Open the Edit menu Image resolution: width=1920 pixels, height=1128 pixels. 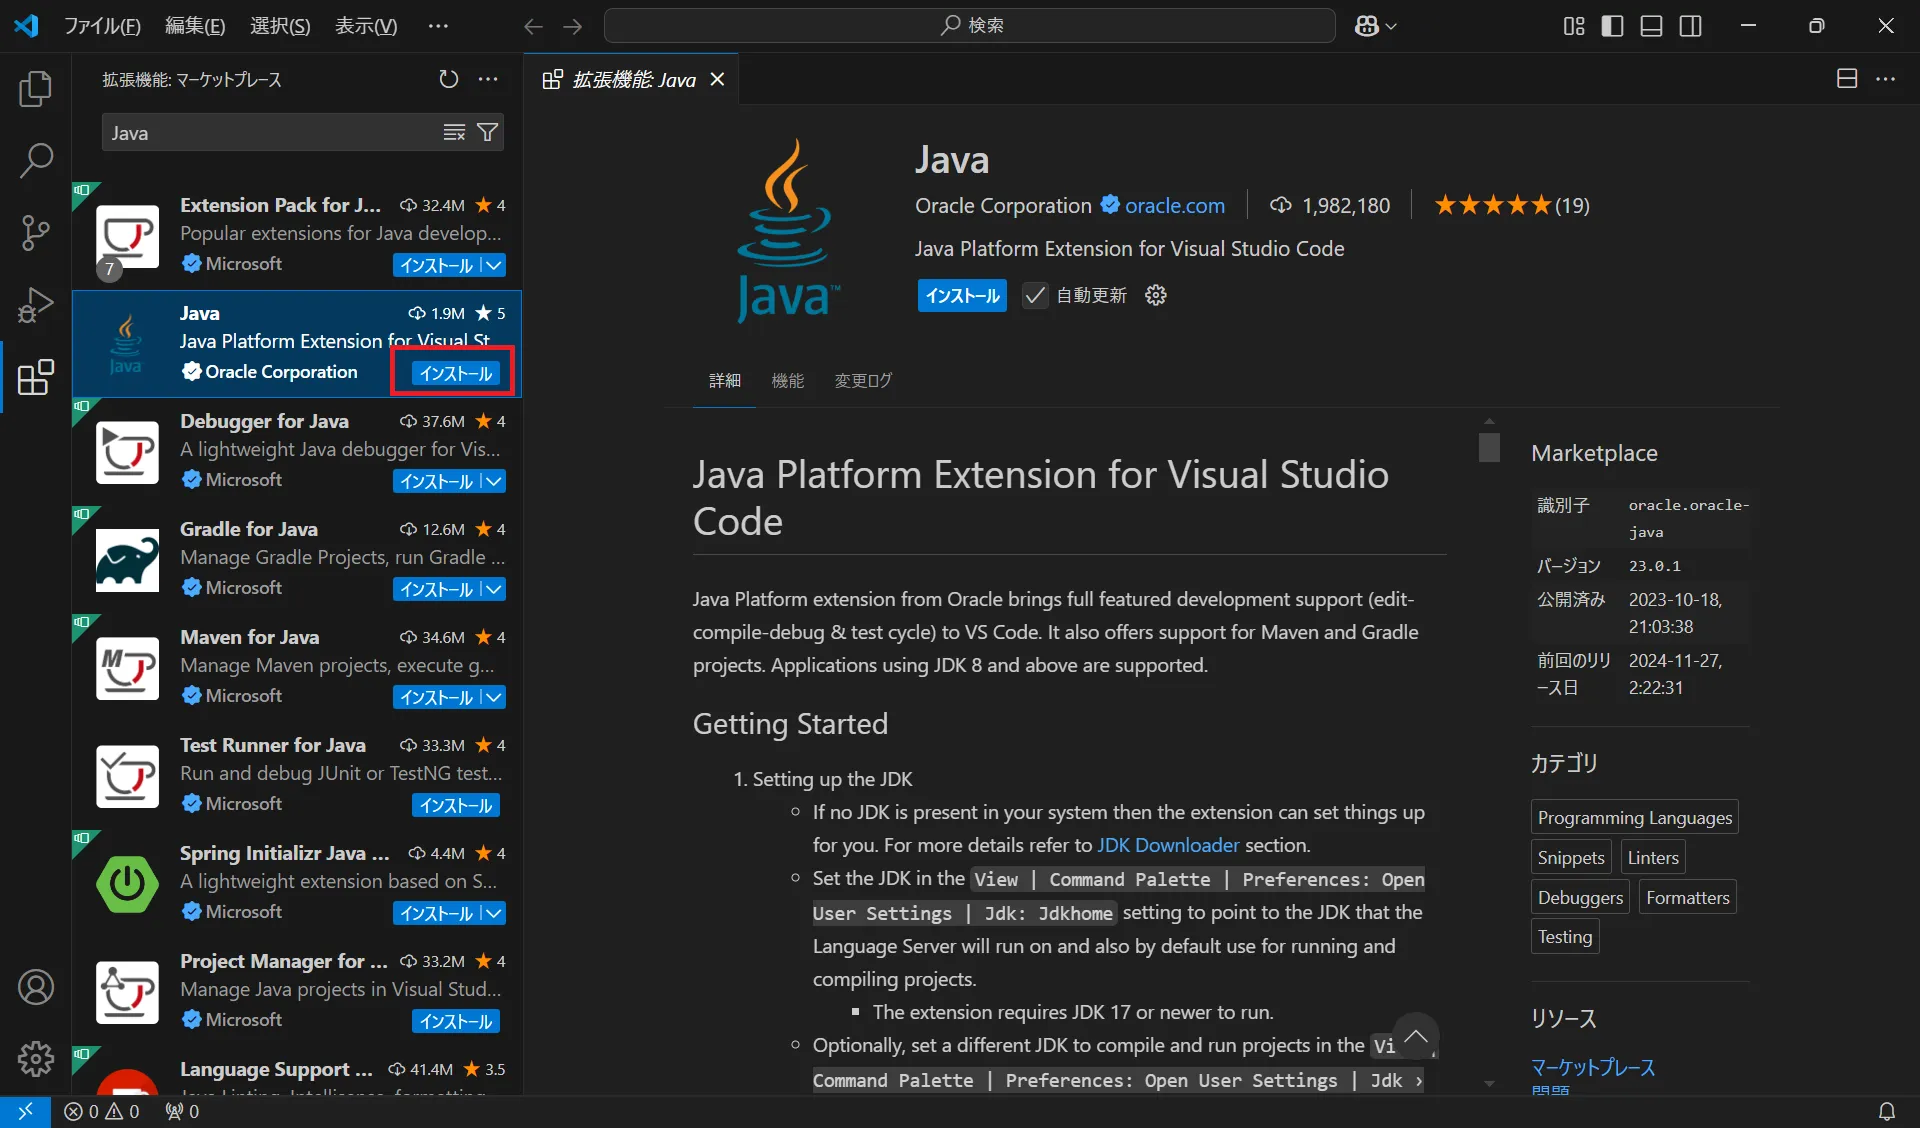click(195, 26)
